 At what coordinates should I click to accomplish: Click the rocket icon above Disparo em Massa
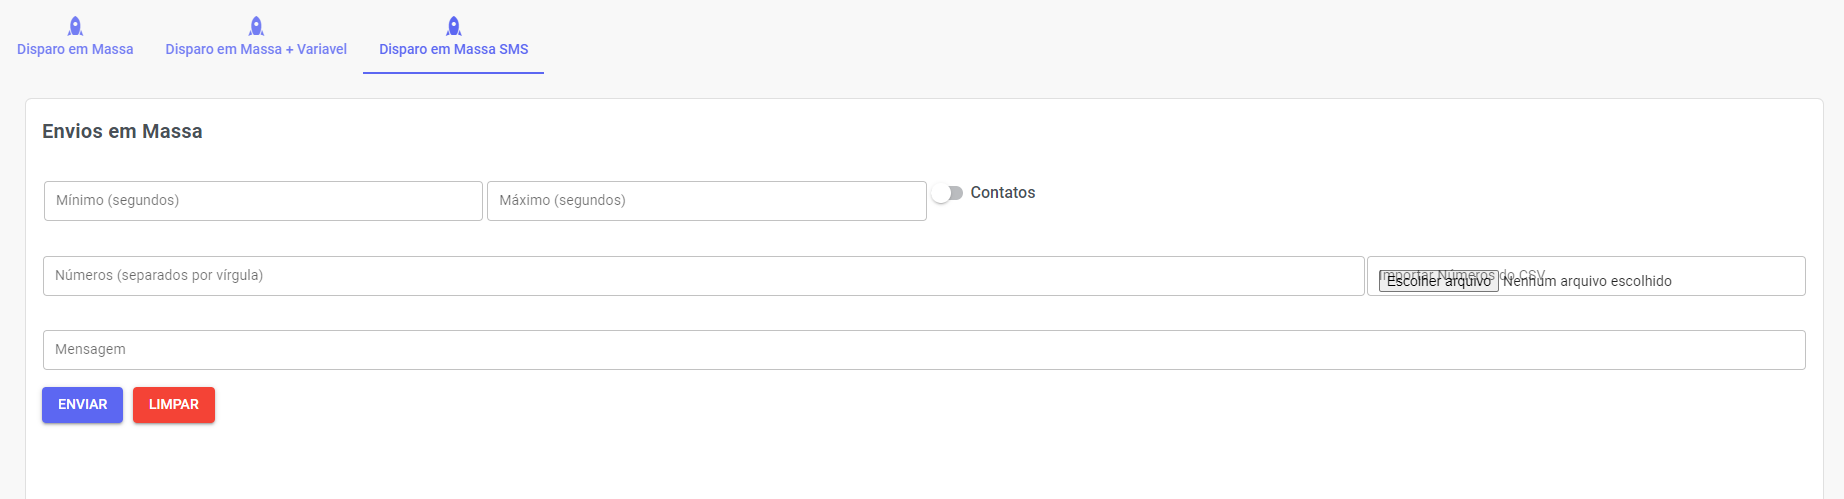tap(75, 26)
